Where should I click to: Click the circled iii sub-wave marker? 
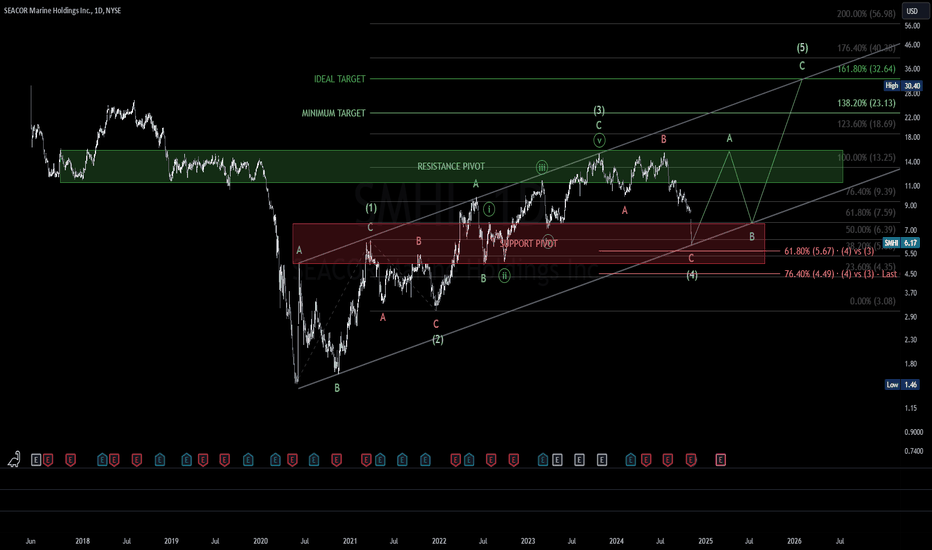point(541,167)
